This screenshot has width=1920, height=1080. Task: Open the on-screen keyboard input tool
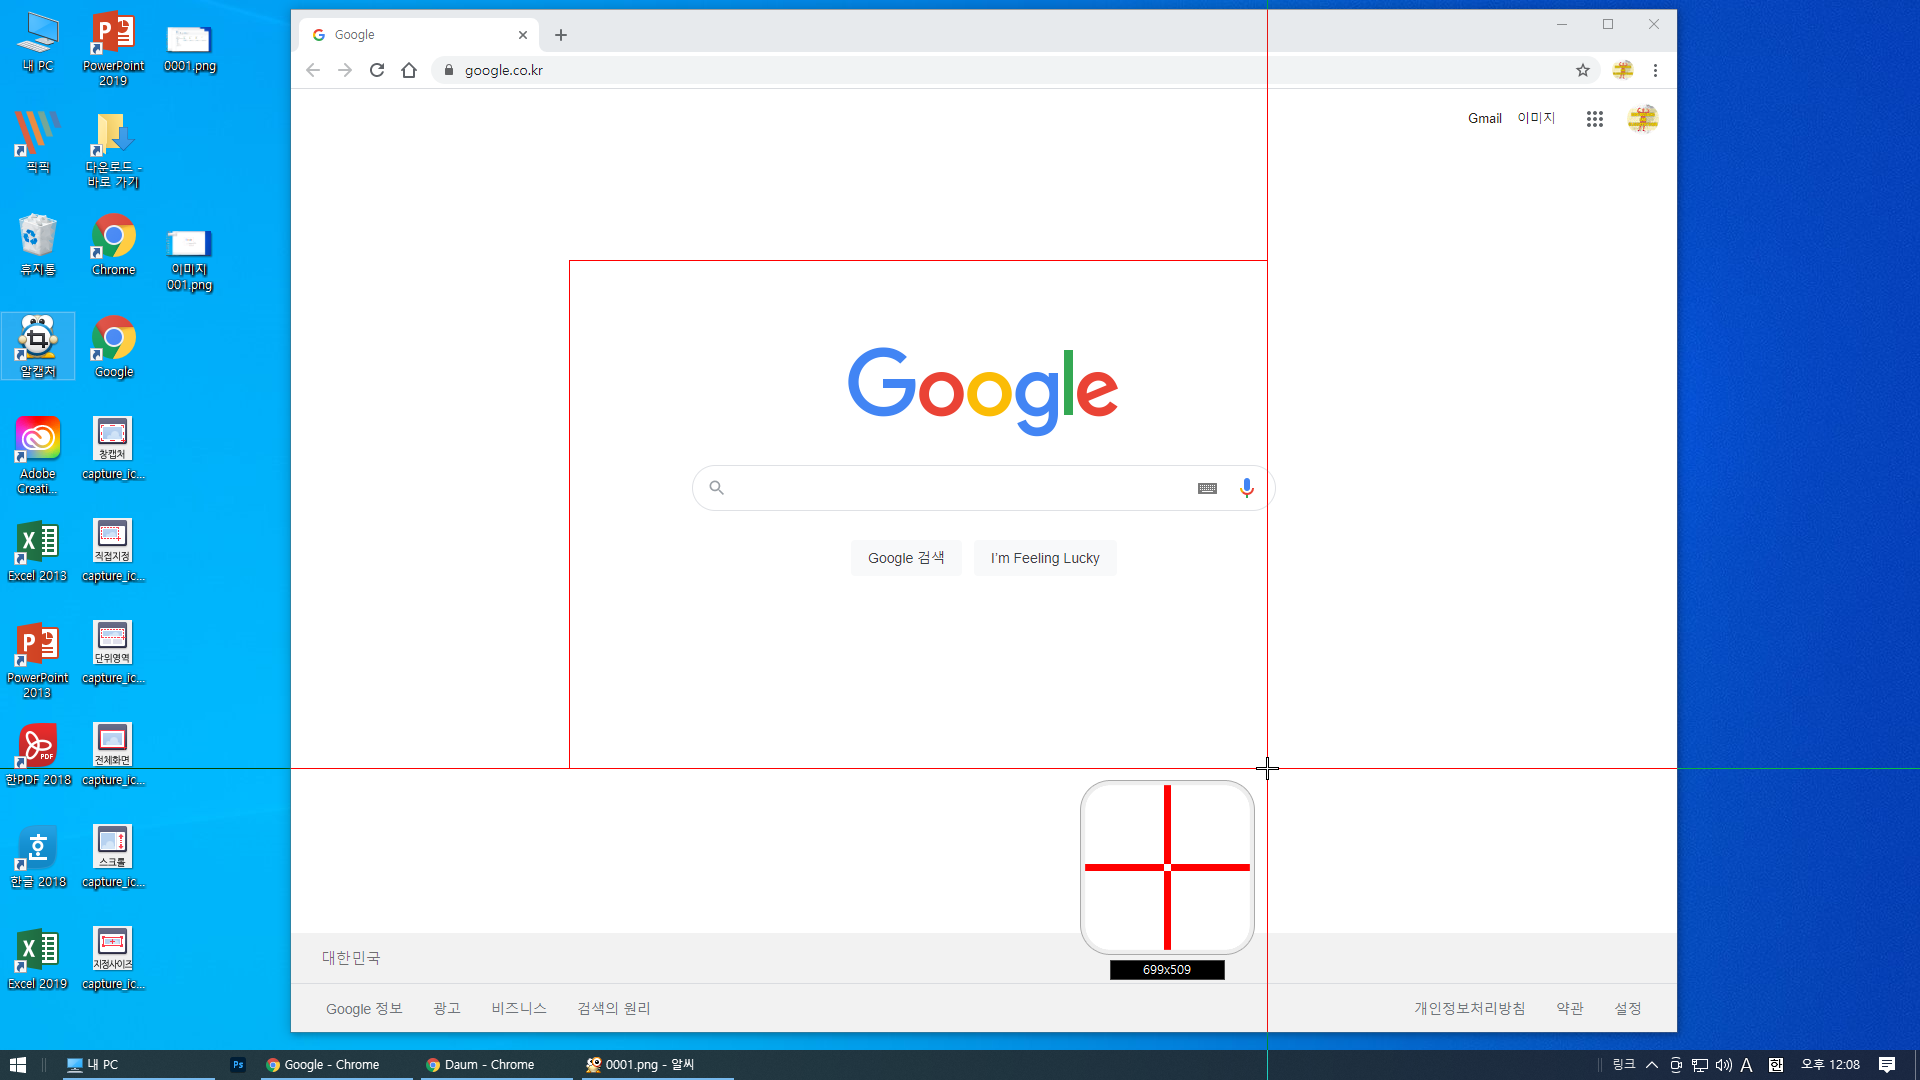[1207, 488]
